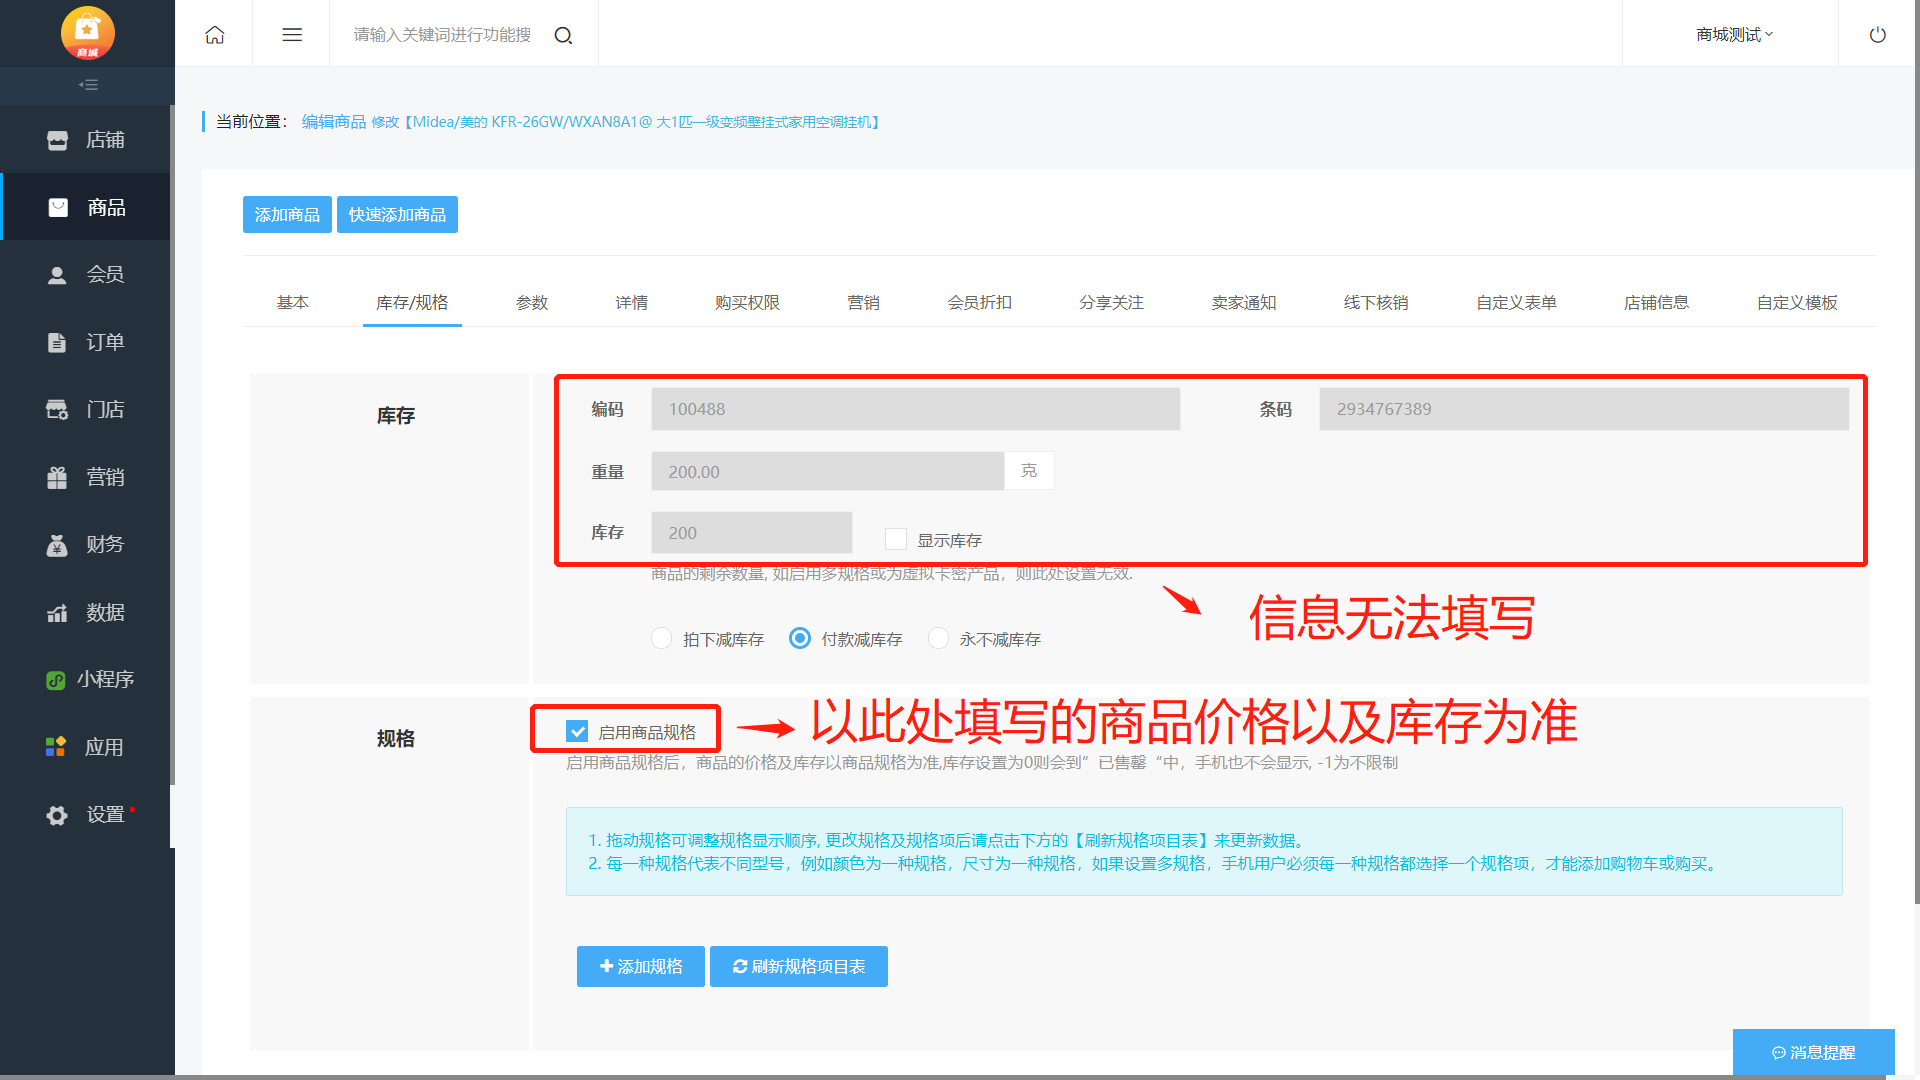Select the 拍下减库存 radio option
The width and height of the screenshot is (1920, 1080).
(661, 638)
